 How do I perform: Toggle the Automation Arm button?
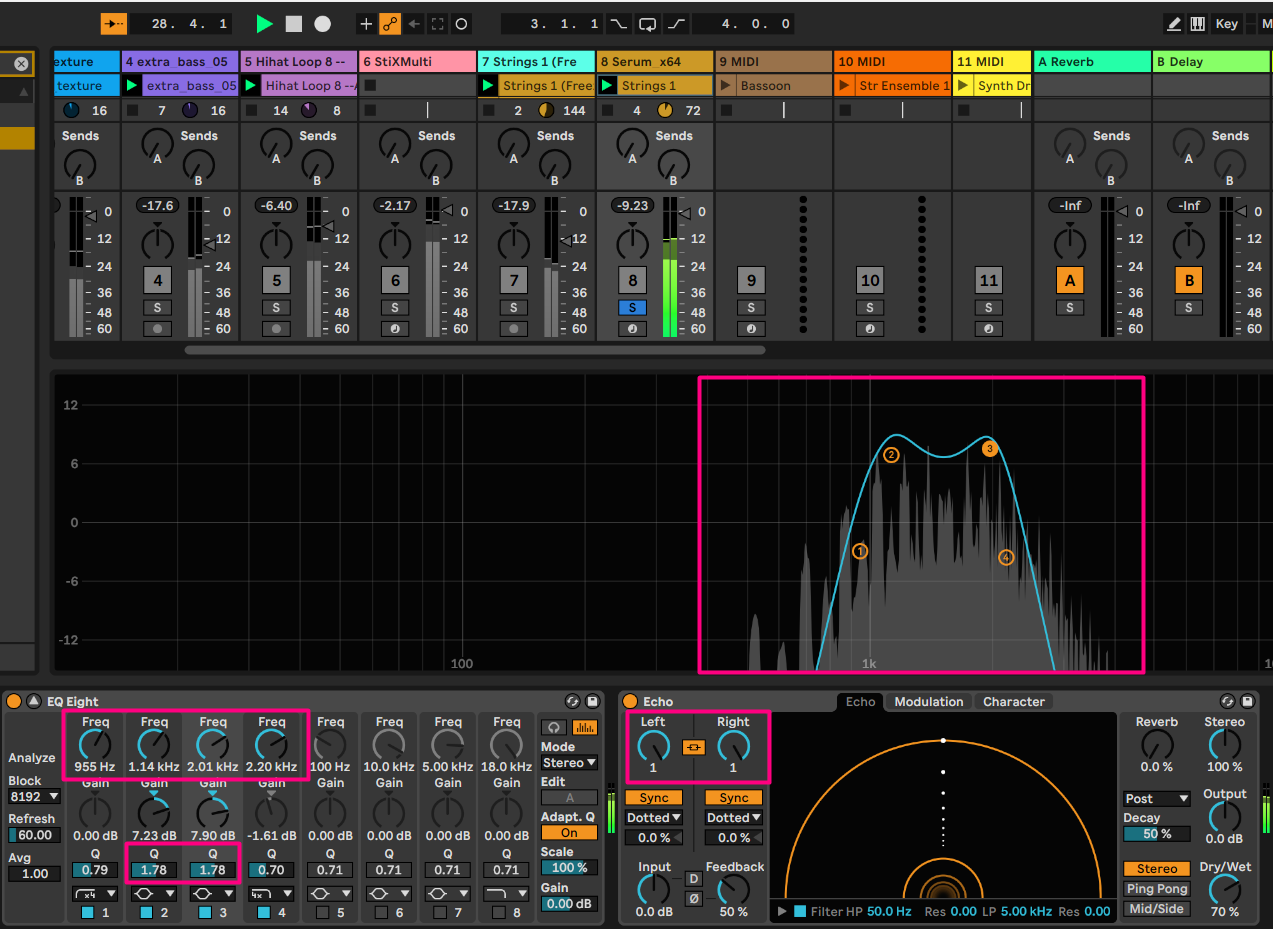[x=390, y=23]
